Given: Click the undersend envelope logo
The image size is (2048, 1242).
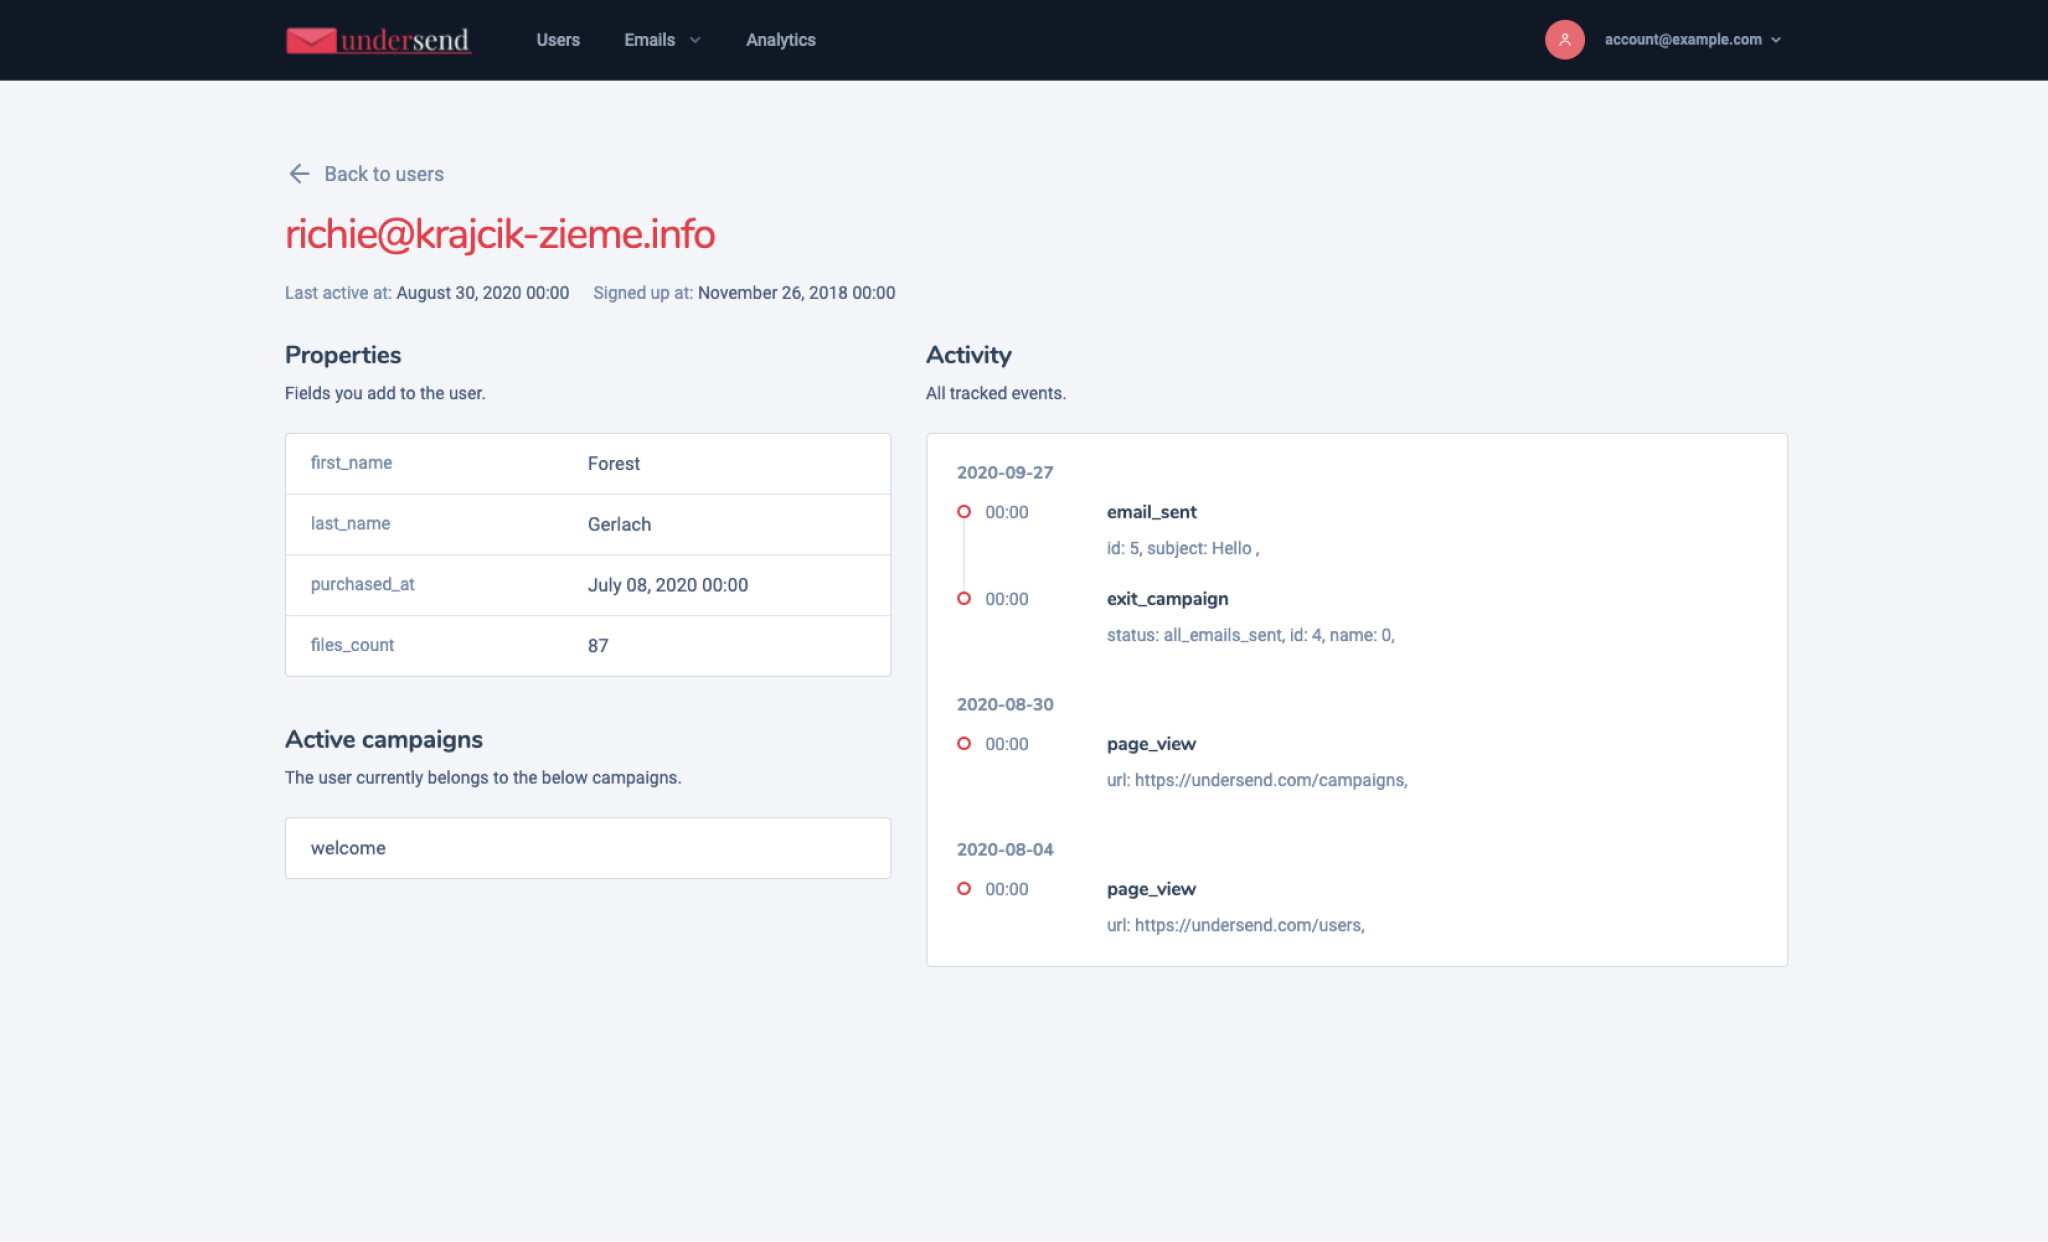Looking at the screenshot, I should (311, 40).
